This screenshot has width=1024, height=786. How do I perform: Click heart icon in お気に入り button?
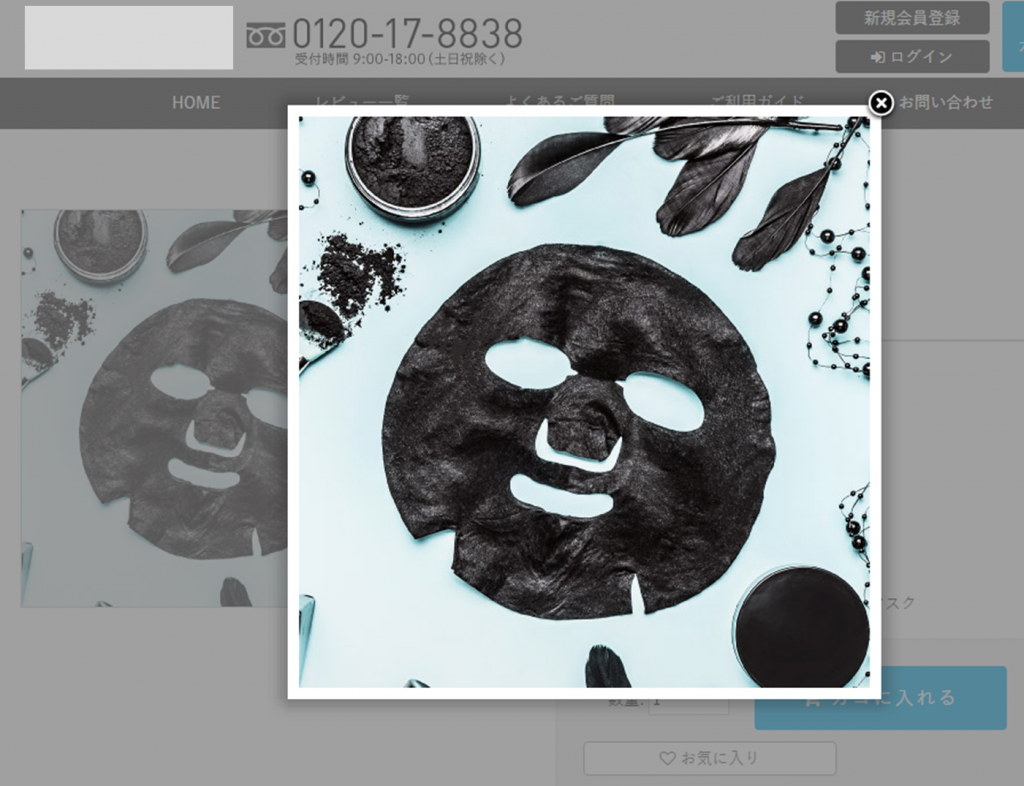[667, 758]
